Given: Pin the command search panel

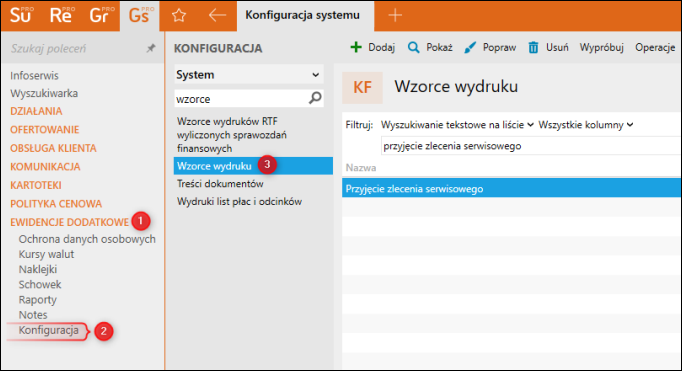Looking at the screenshot, I should (150, 48).
